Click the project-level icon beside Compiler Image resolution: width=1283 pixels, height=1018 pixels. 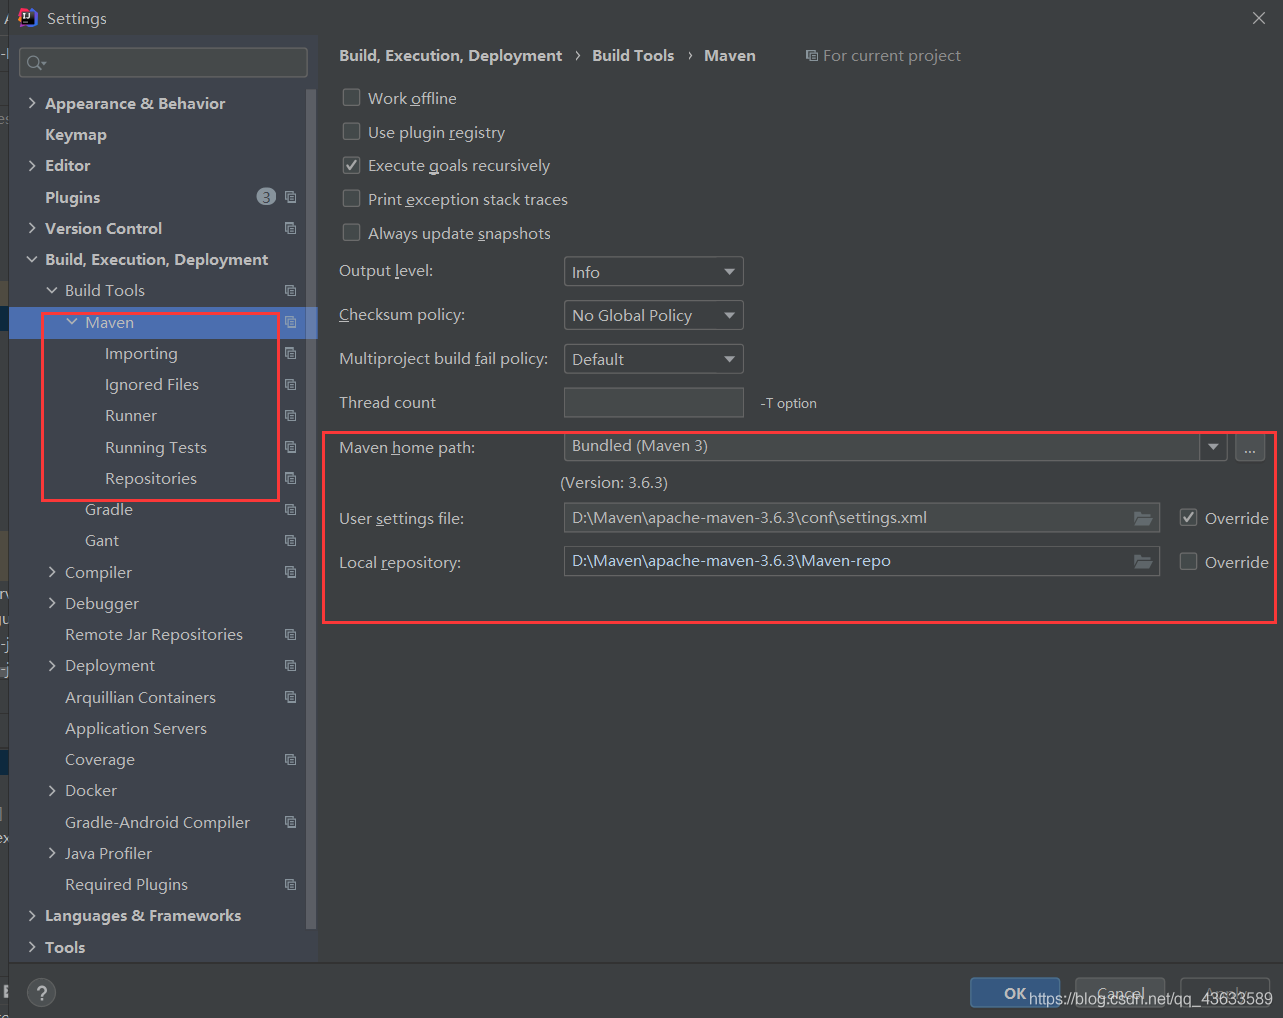(290, 572)
